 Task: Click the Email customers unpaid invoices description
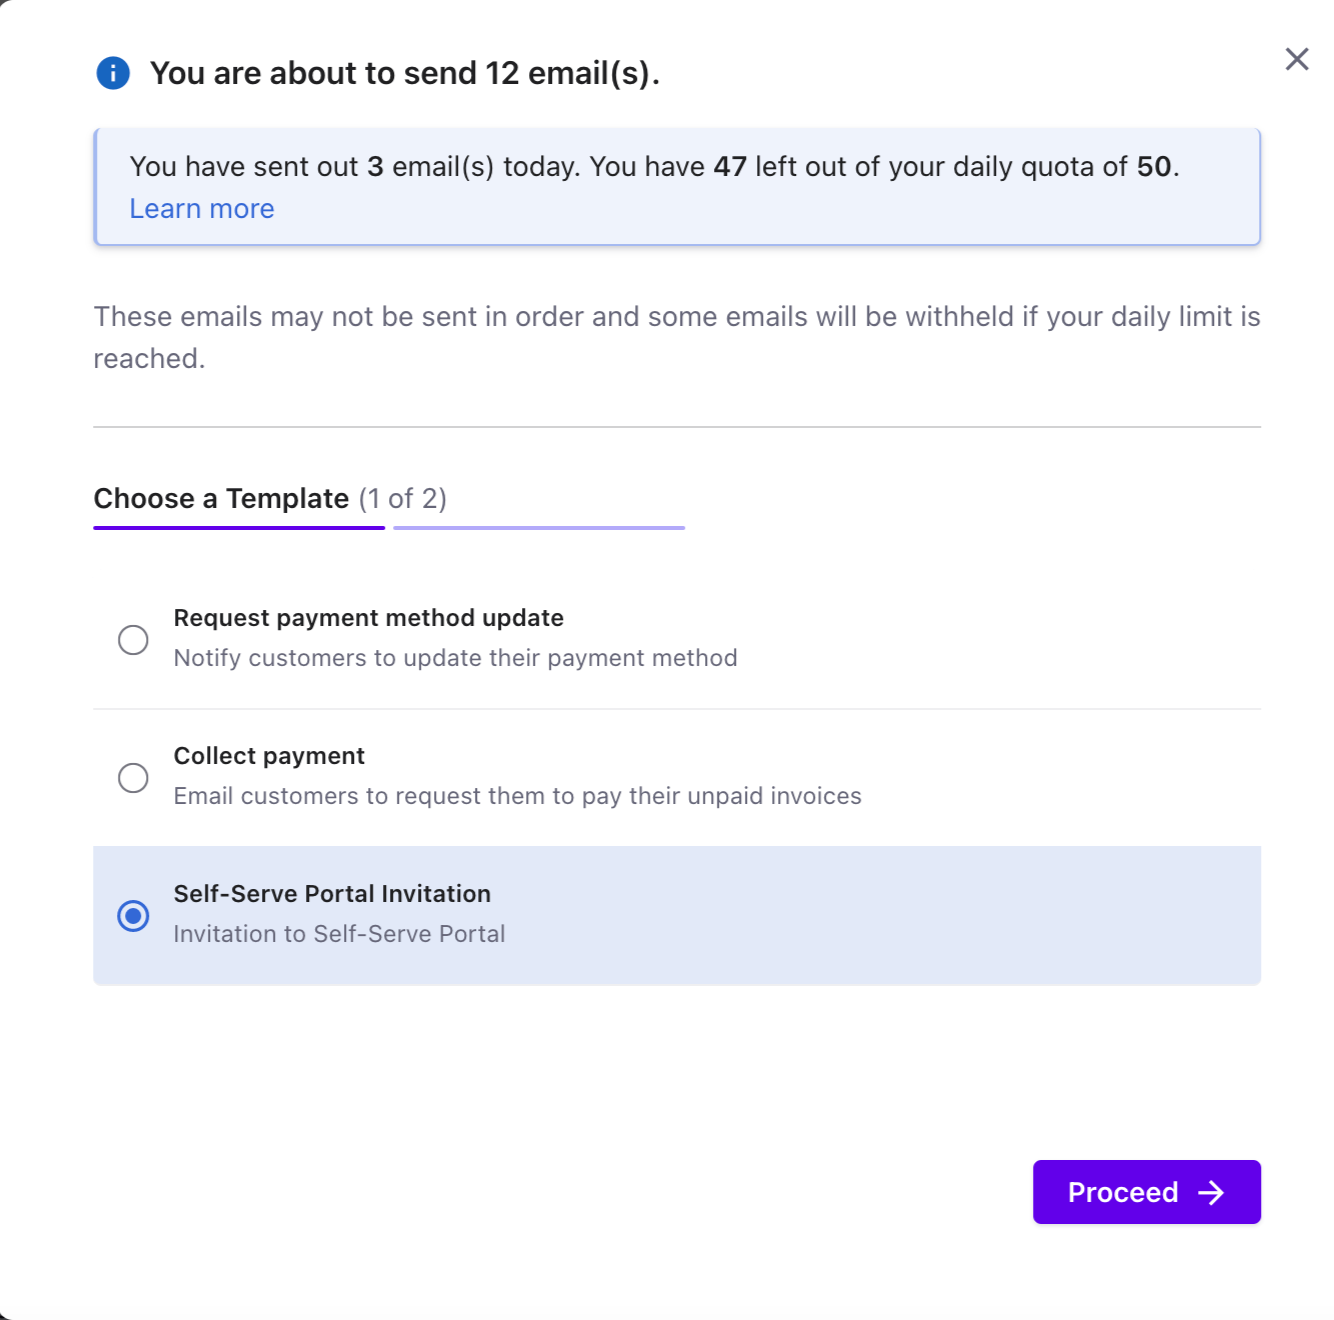517,796
